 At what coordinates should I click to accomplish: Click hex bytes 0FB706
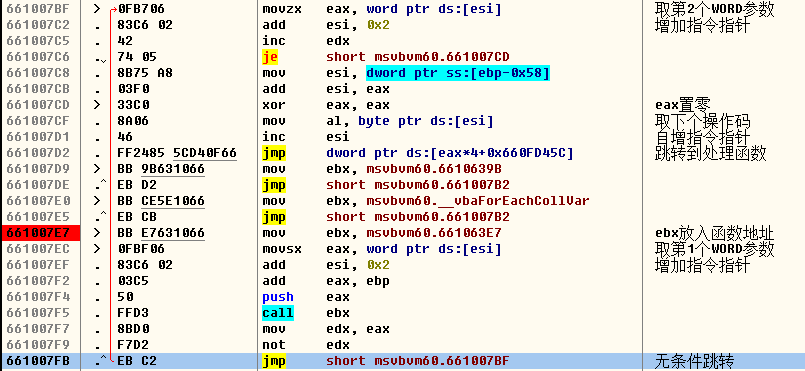click(141, 9)
